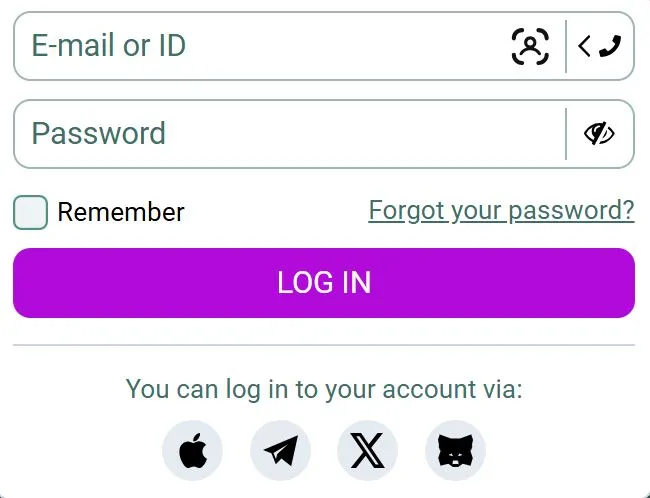Click the Remember label text
This screenshot has height=498, width=650.
click(121, 212)
